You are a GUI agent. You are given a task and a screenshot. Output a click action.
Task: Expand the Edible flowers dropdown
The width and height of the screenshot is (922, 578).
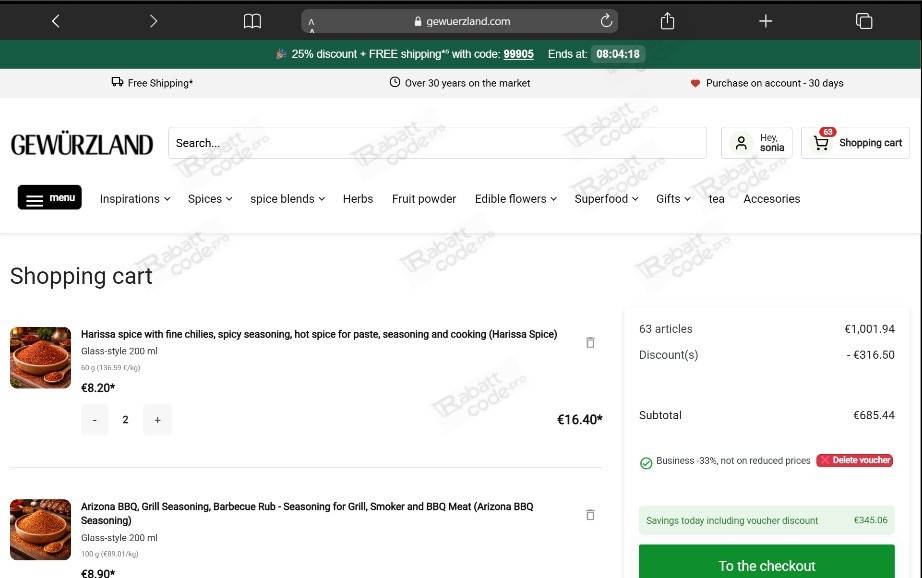516,199
